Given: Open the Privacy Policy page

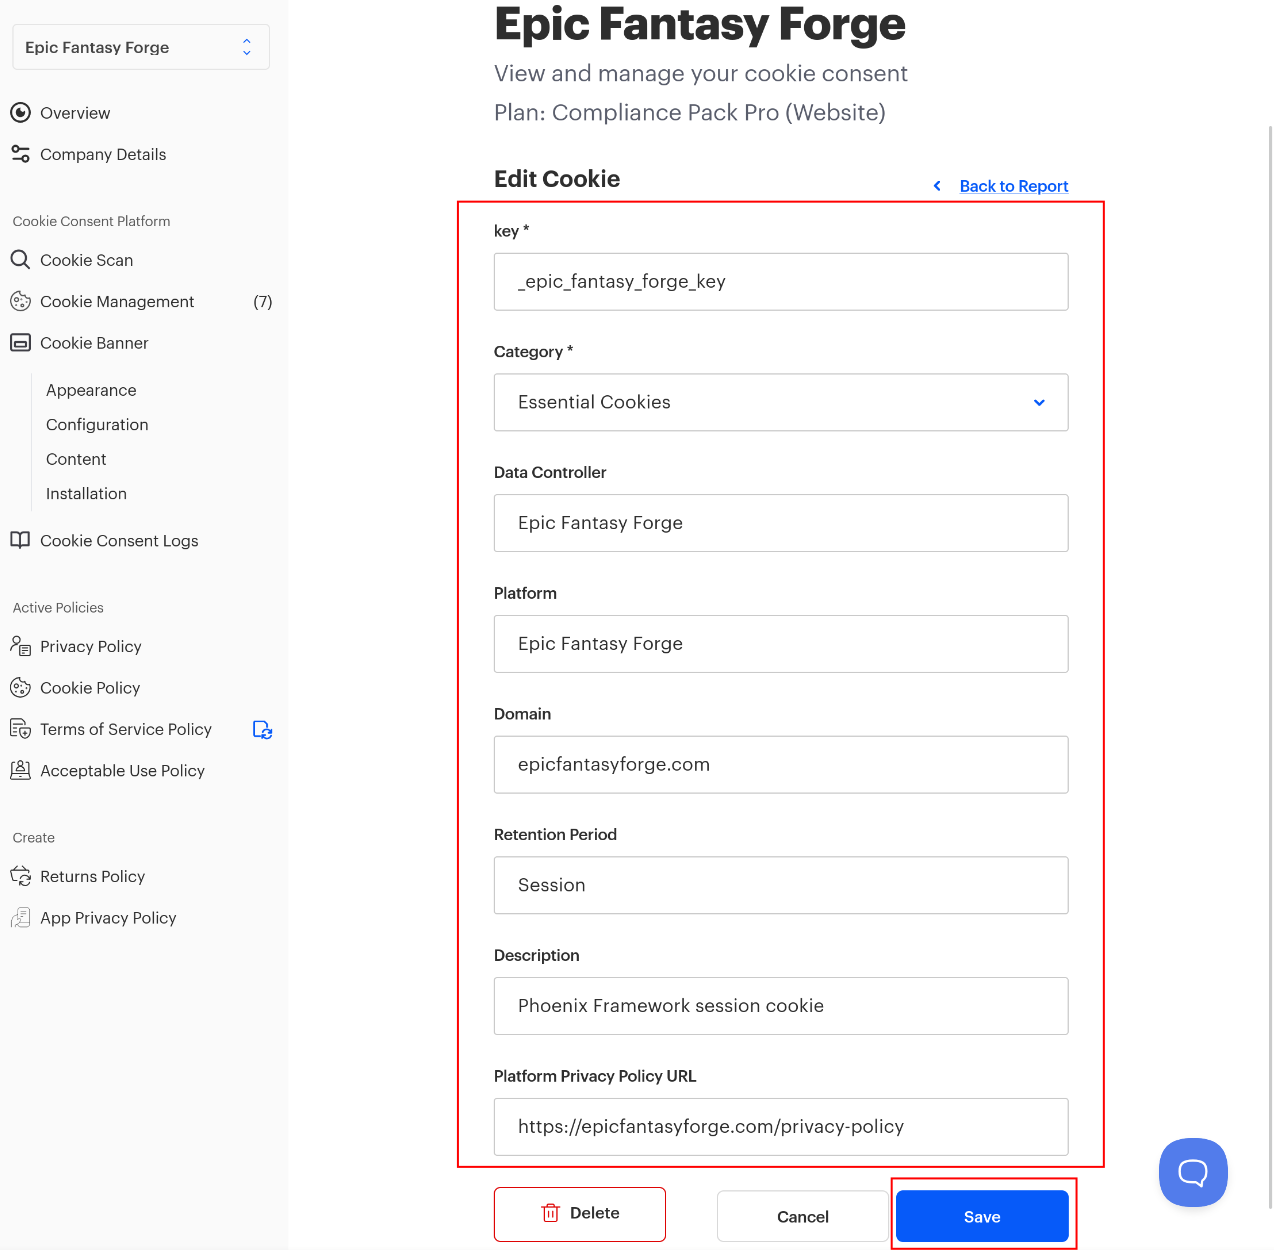Looking at the screenshot, I should (91, 647).
